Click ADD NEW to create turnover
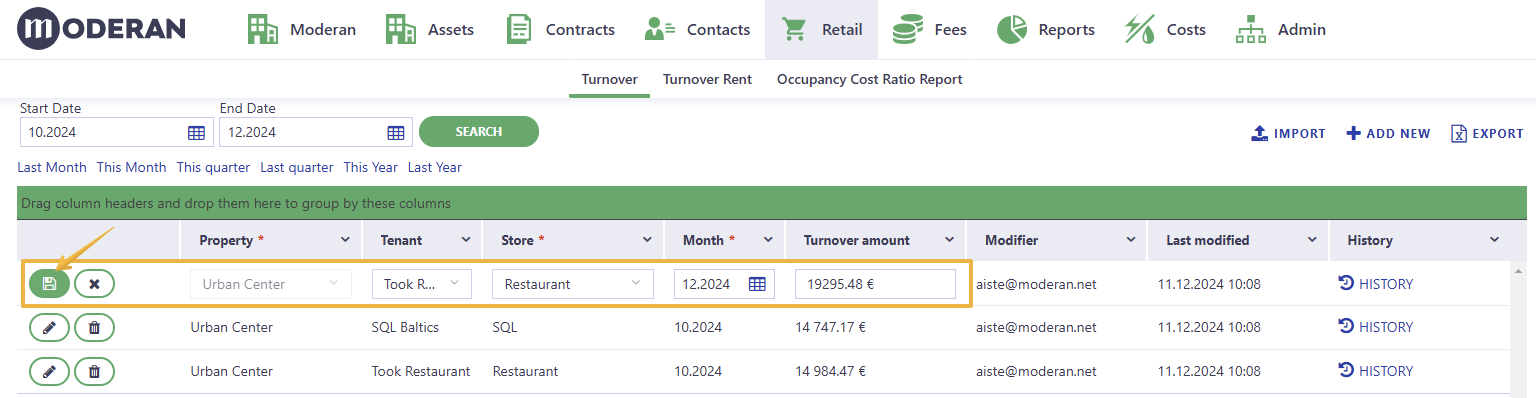 pos(1388,133)
